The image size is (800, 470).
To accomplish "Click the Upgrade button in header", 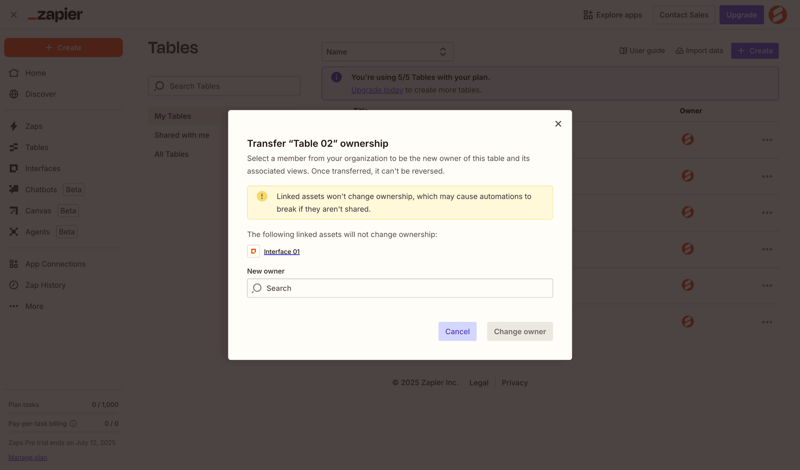I will pos(741,15).
